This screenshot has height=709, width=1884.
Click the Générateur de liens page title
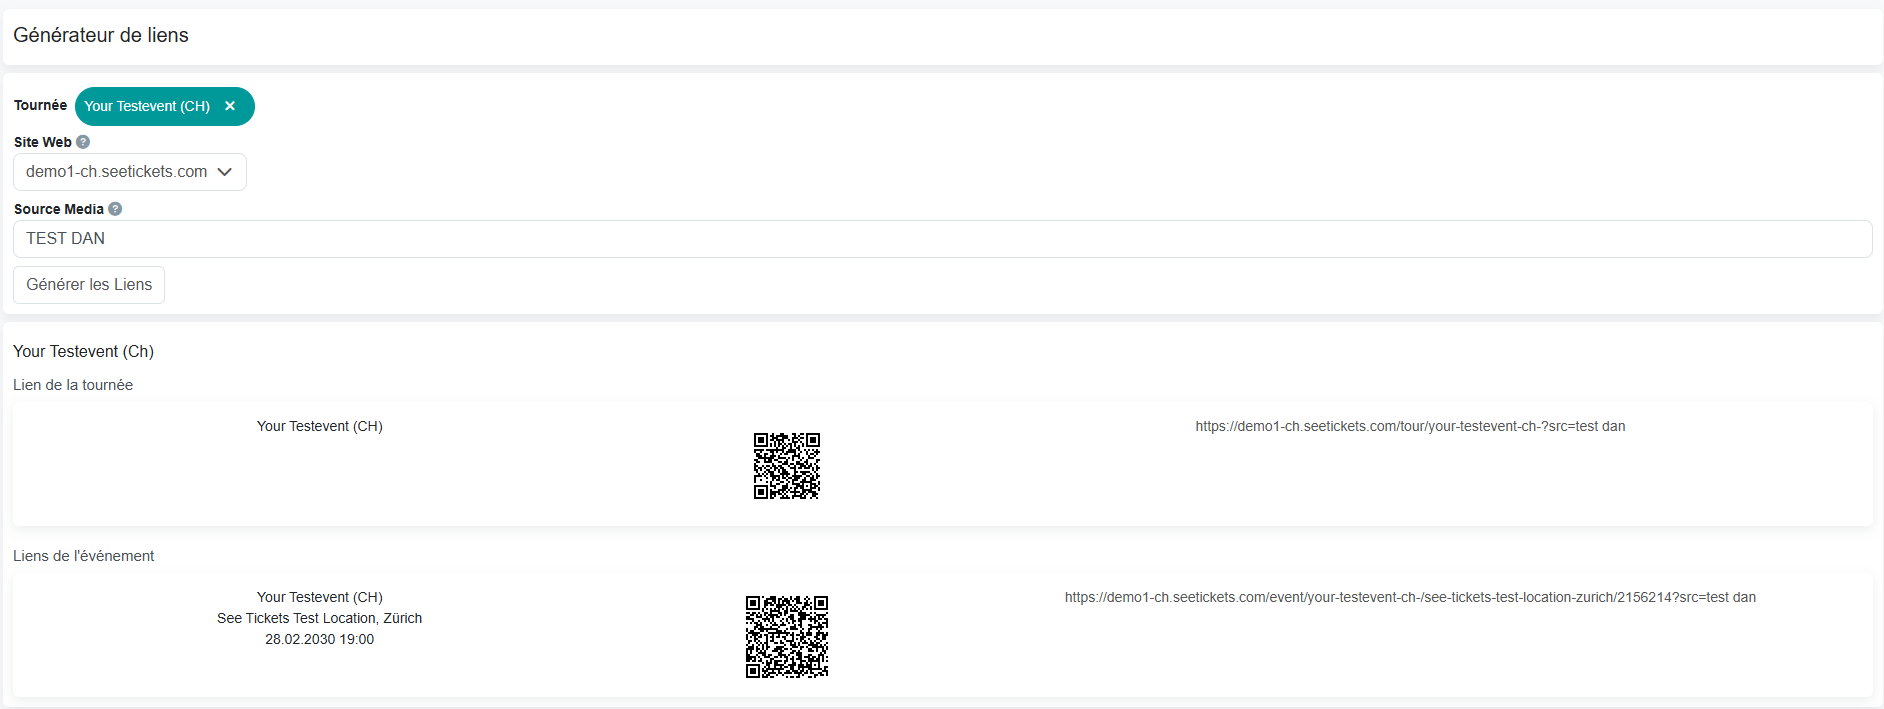(101, 35)
